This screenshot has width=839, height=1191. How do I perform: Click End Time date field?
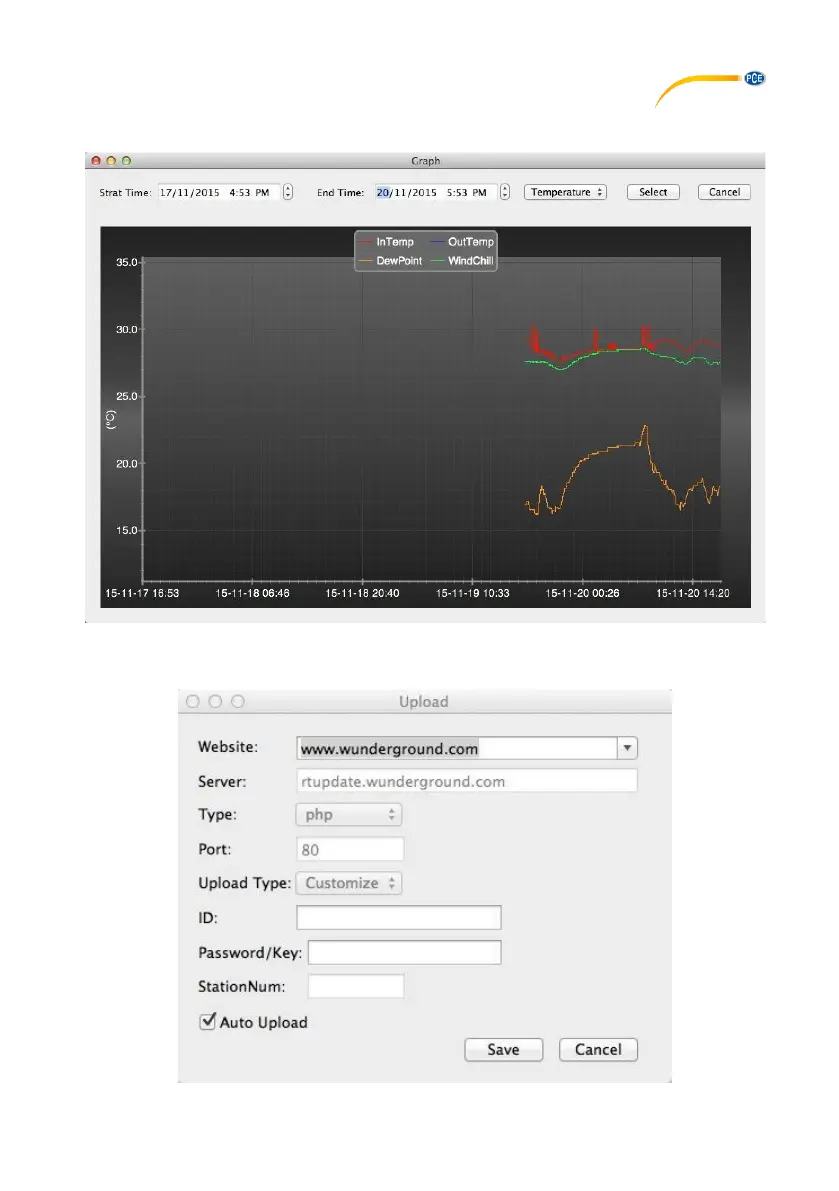click(x=436, y=193)
